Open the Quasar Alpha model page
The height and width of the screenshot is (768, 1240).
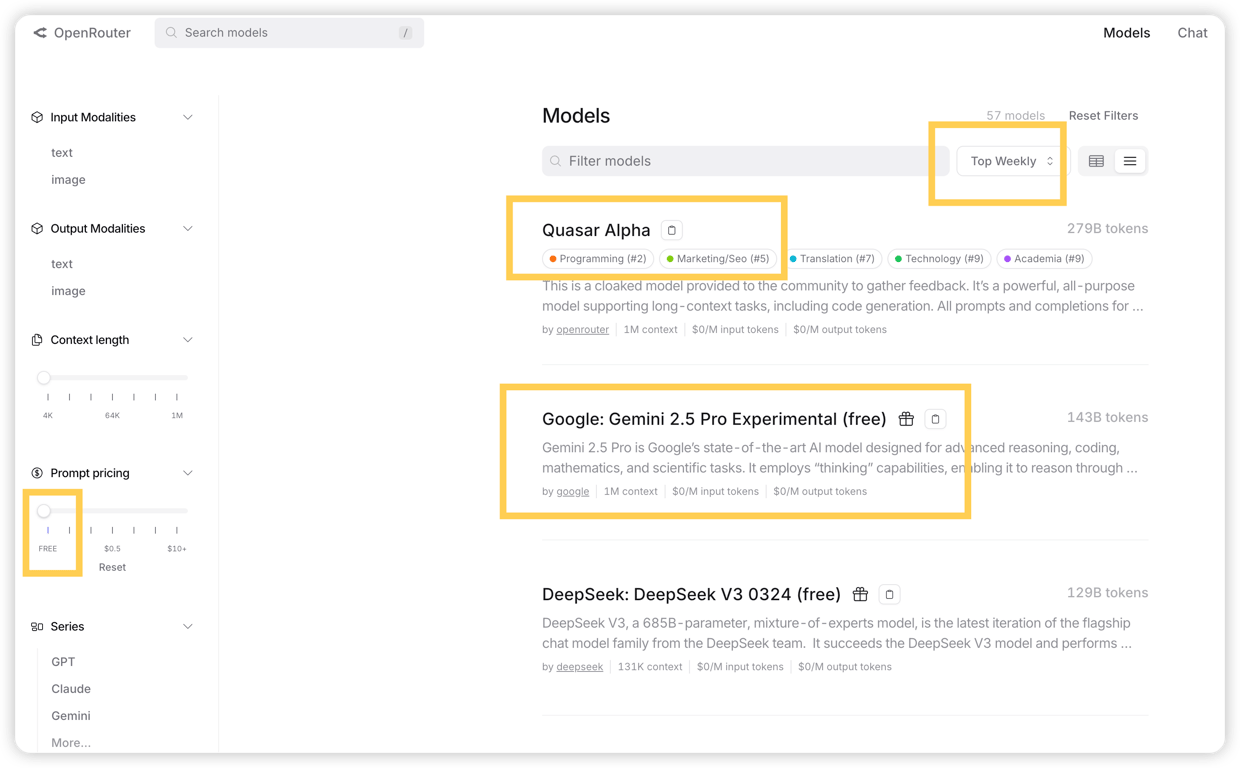(x=596, y=230)
